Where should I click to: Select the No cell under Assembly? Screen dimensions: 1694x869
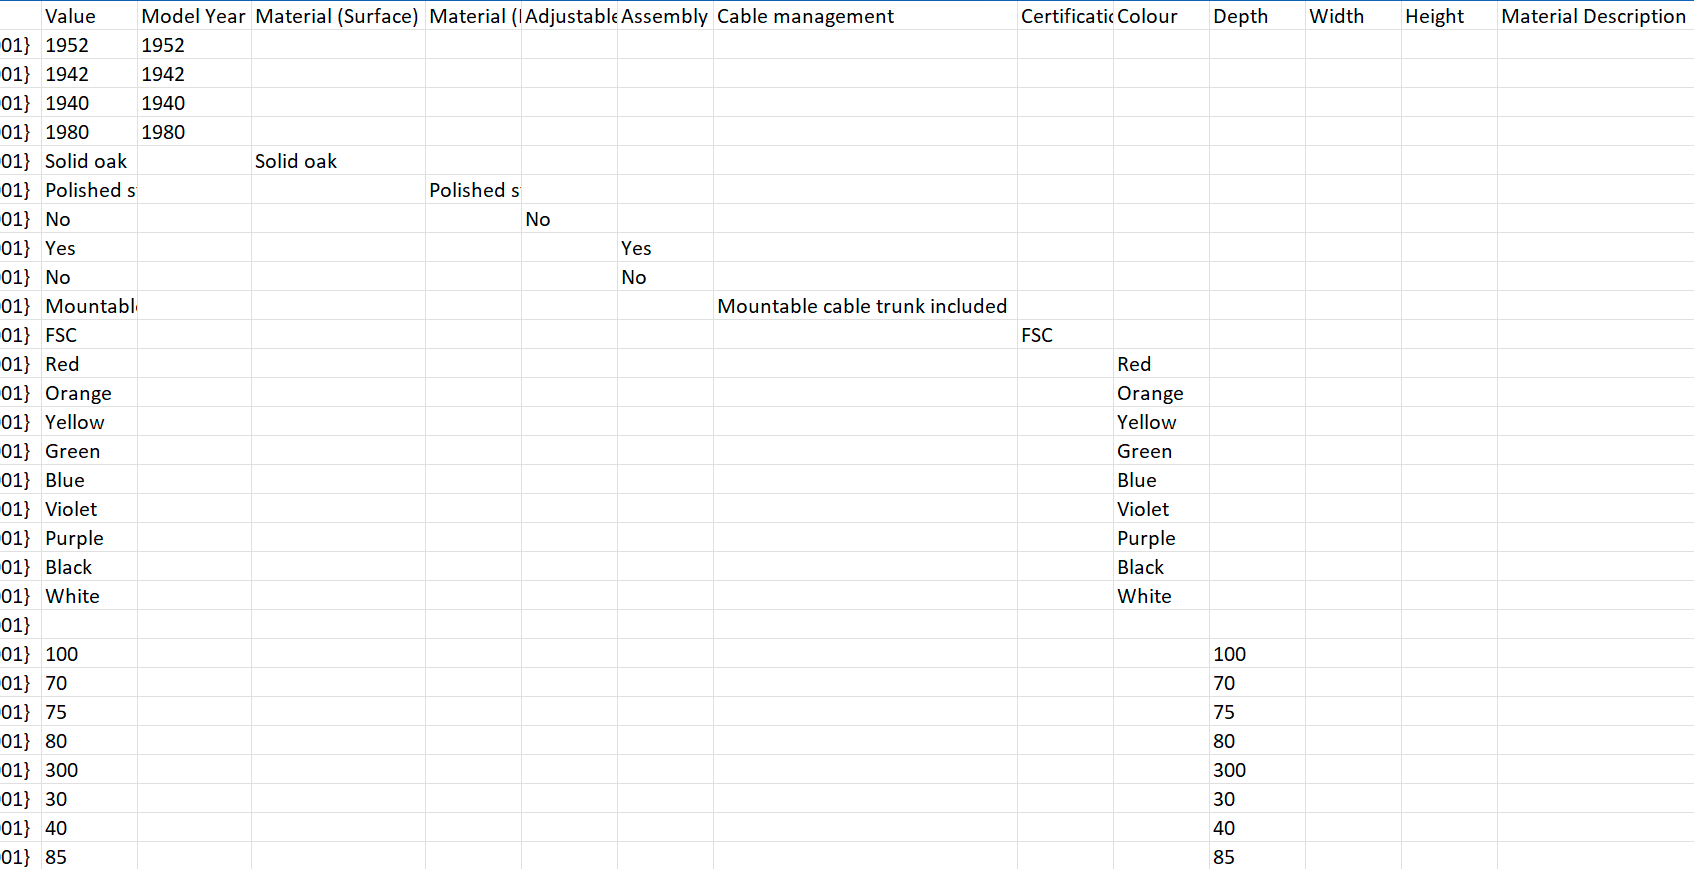pyautogui.click(x=665, y=277)
